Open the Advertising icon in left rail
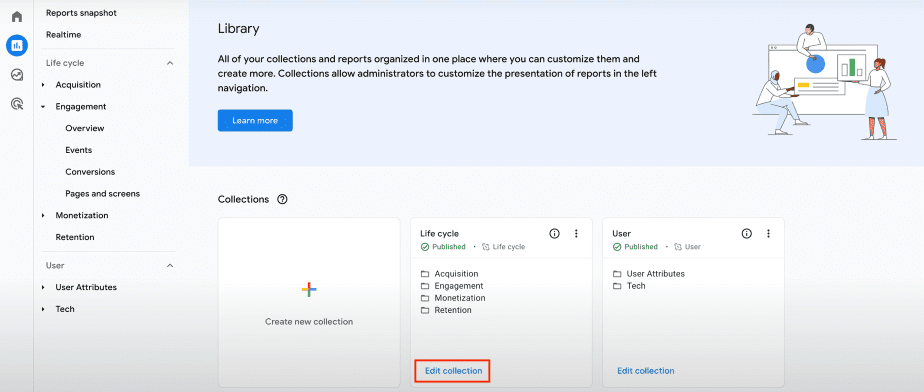The image size is (924, 392). click(x=17, y=104)
